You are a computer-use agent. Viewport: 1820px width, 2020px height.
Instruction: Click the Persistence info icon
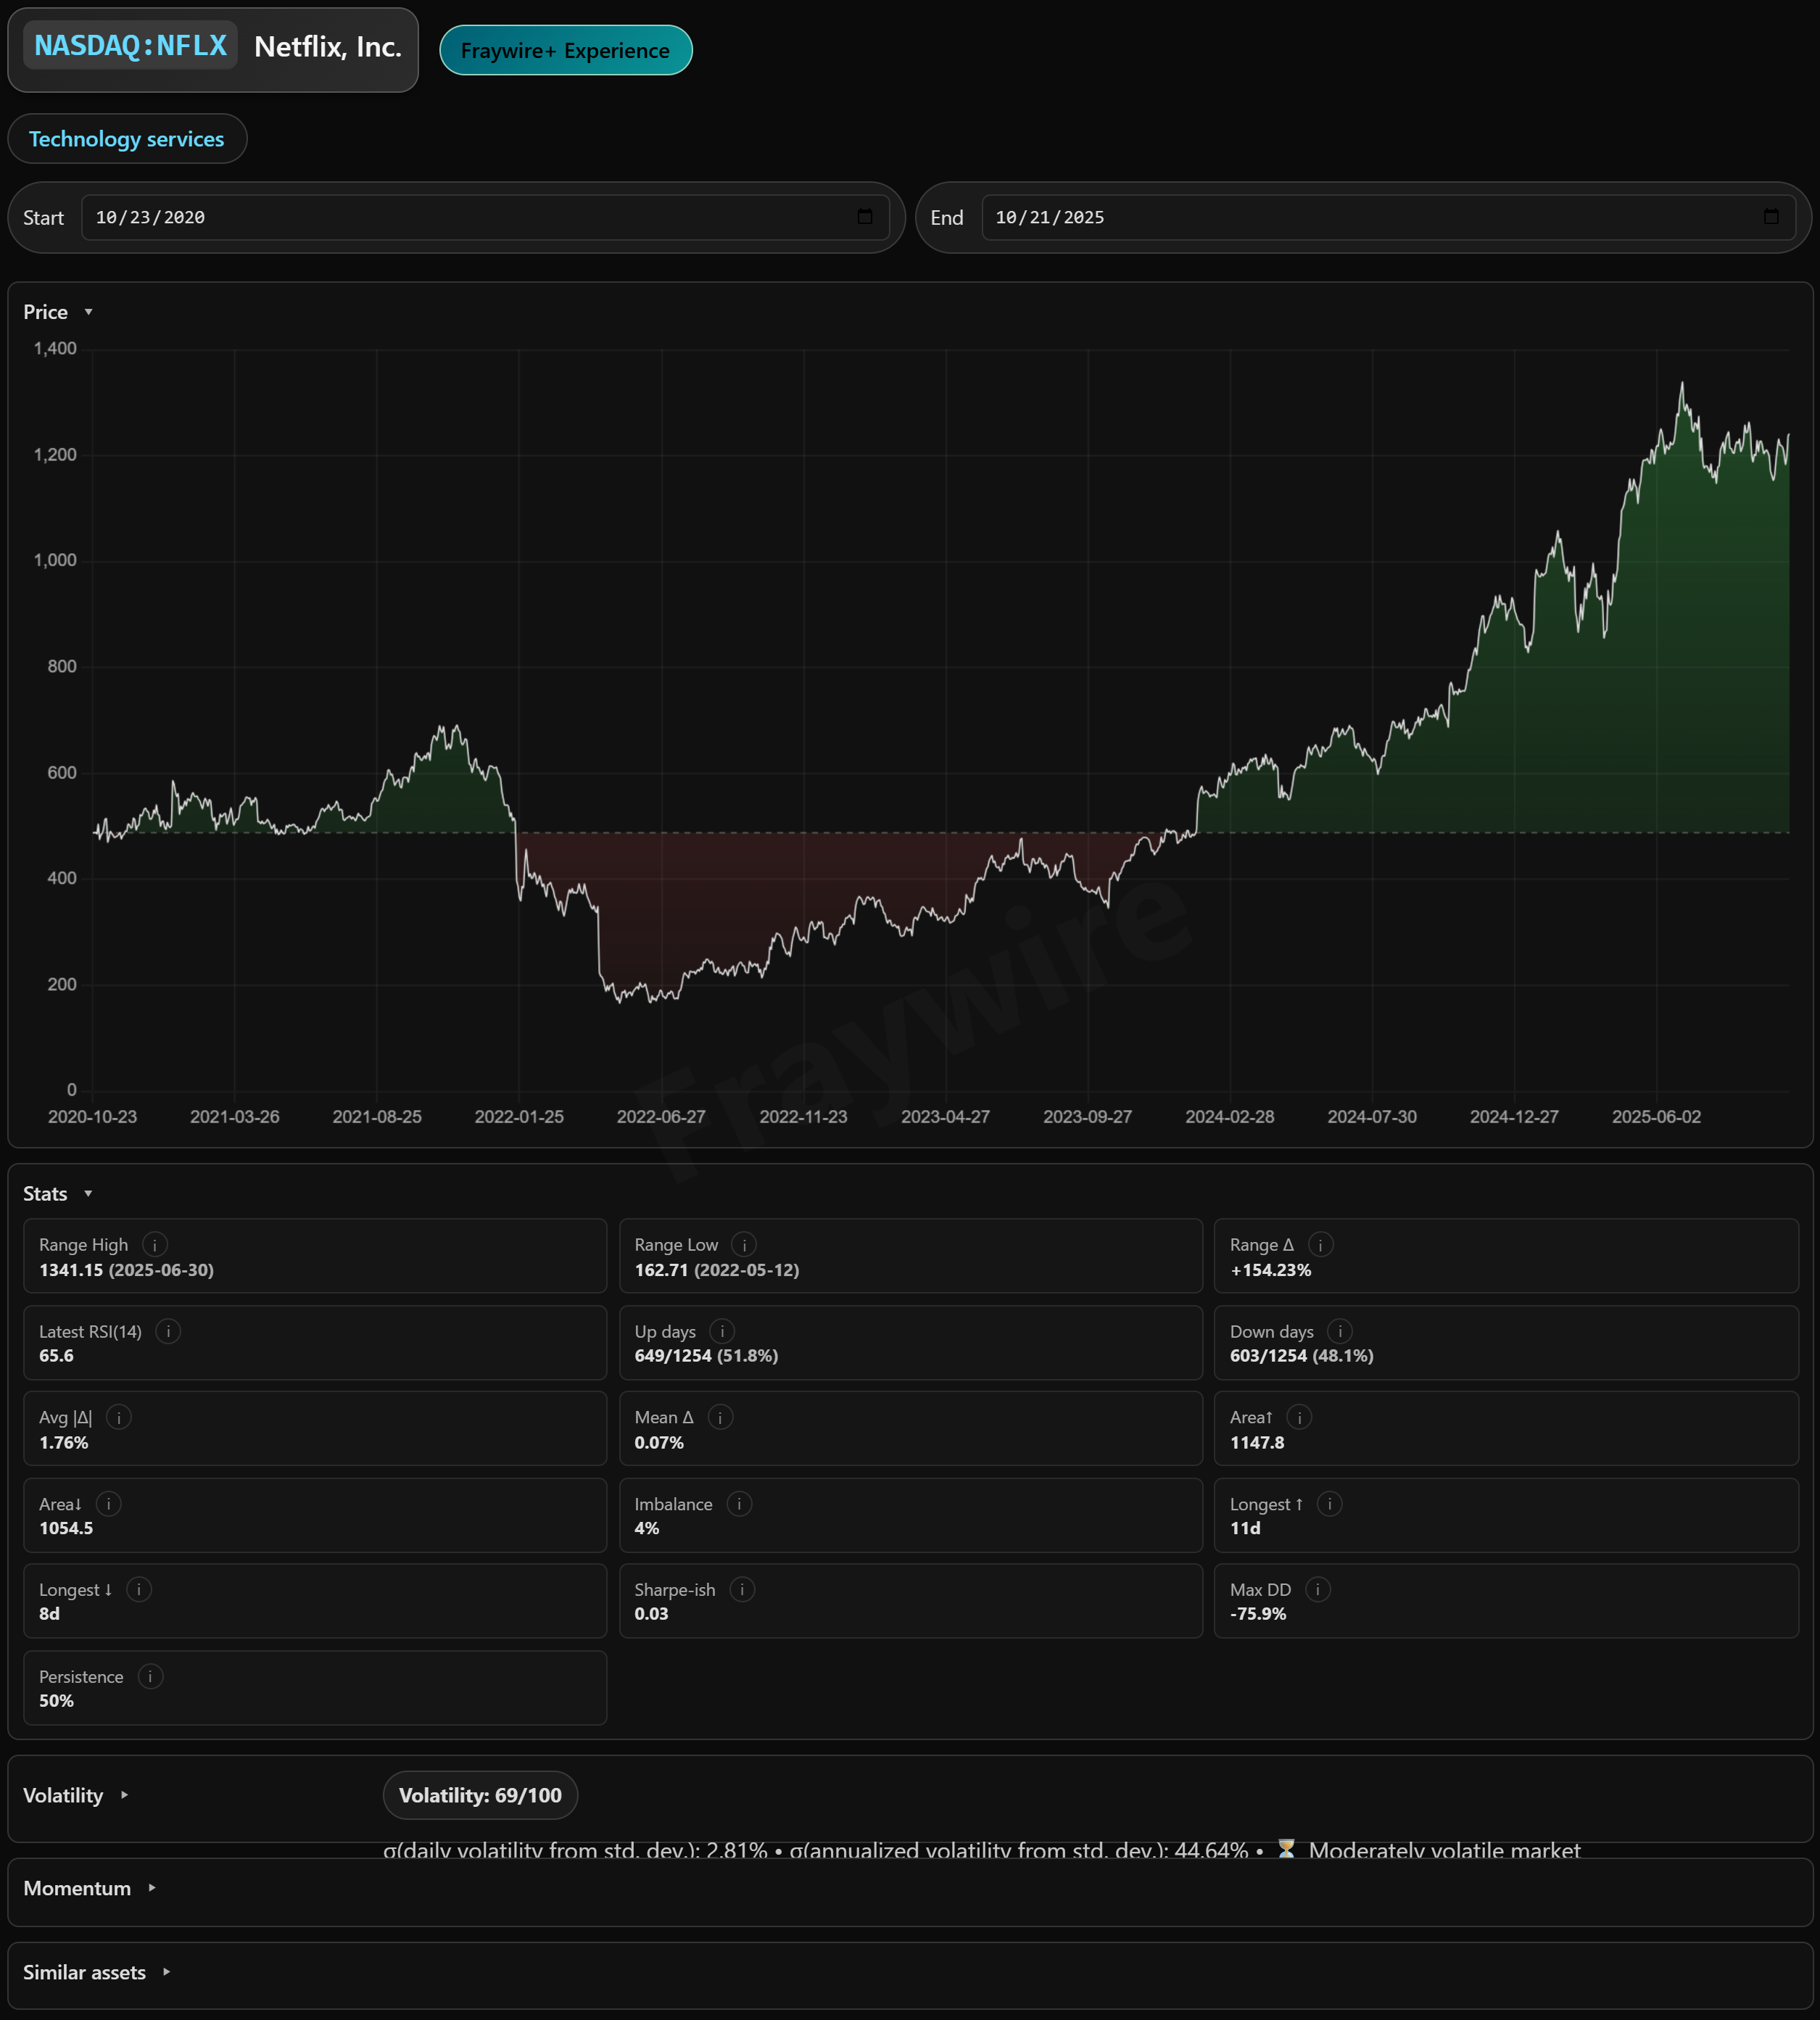coord(150,1676)
